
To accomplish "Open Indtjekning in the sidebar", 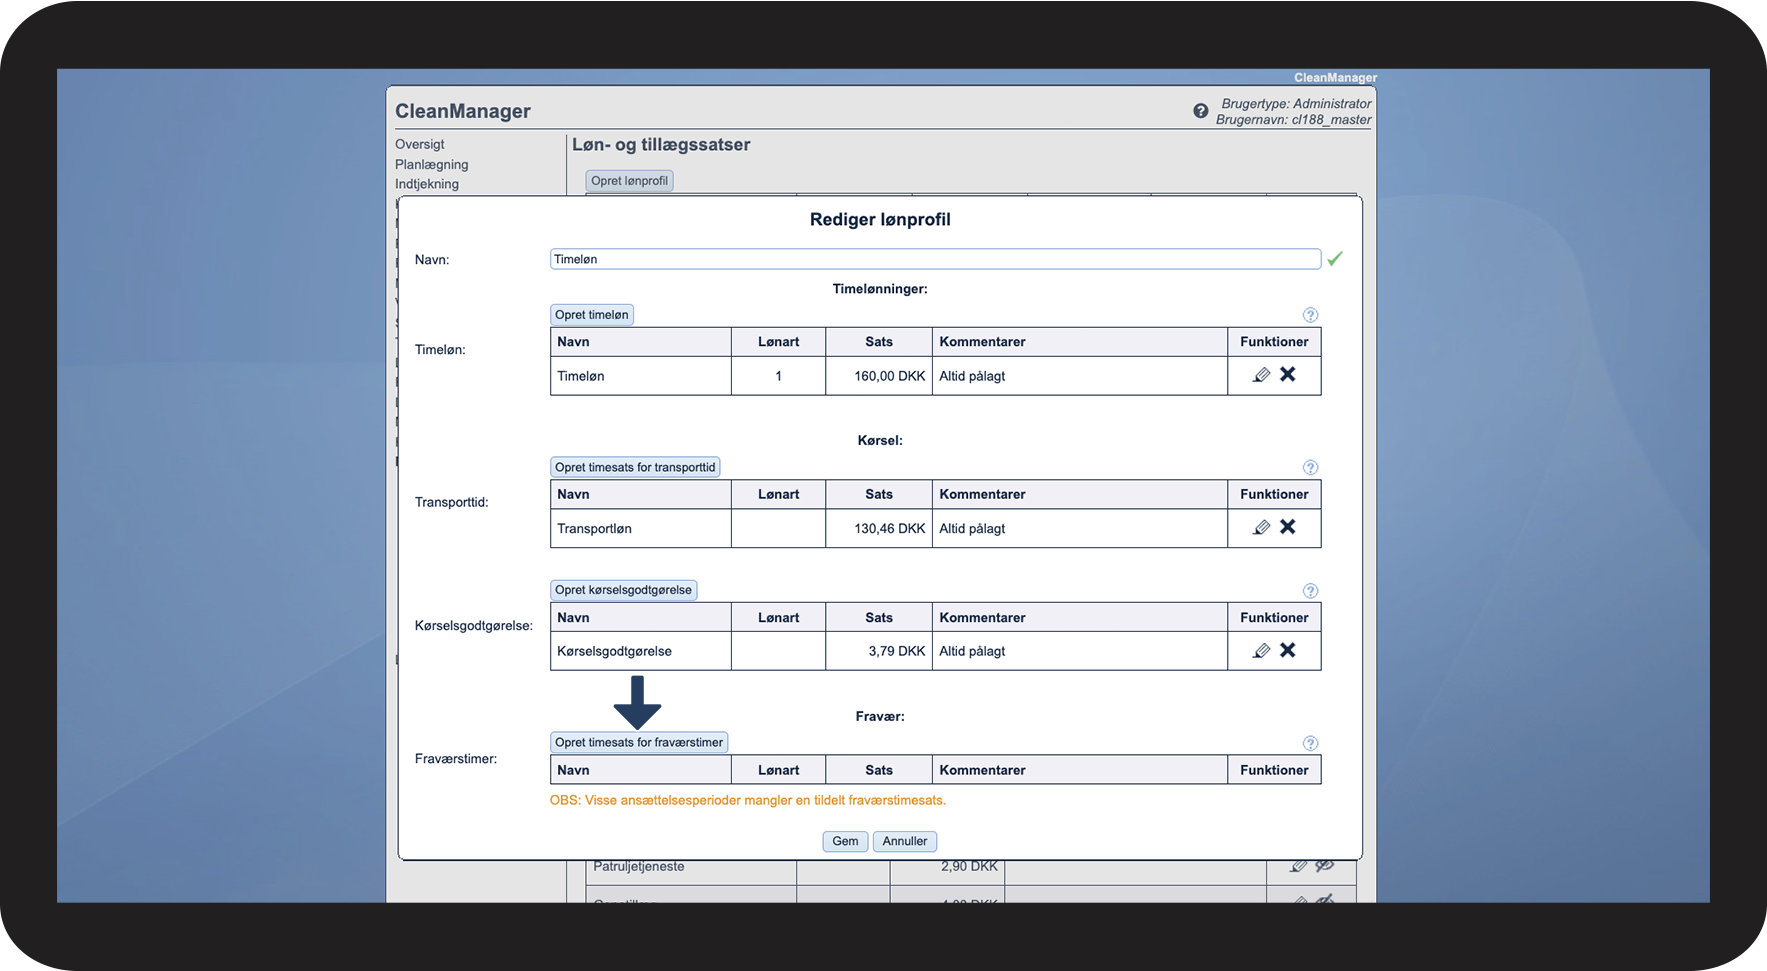I will (x=427, y=184).
